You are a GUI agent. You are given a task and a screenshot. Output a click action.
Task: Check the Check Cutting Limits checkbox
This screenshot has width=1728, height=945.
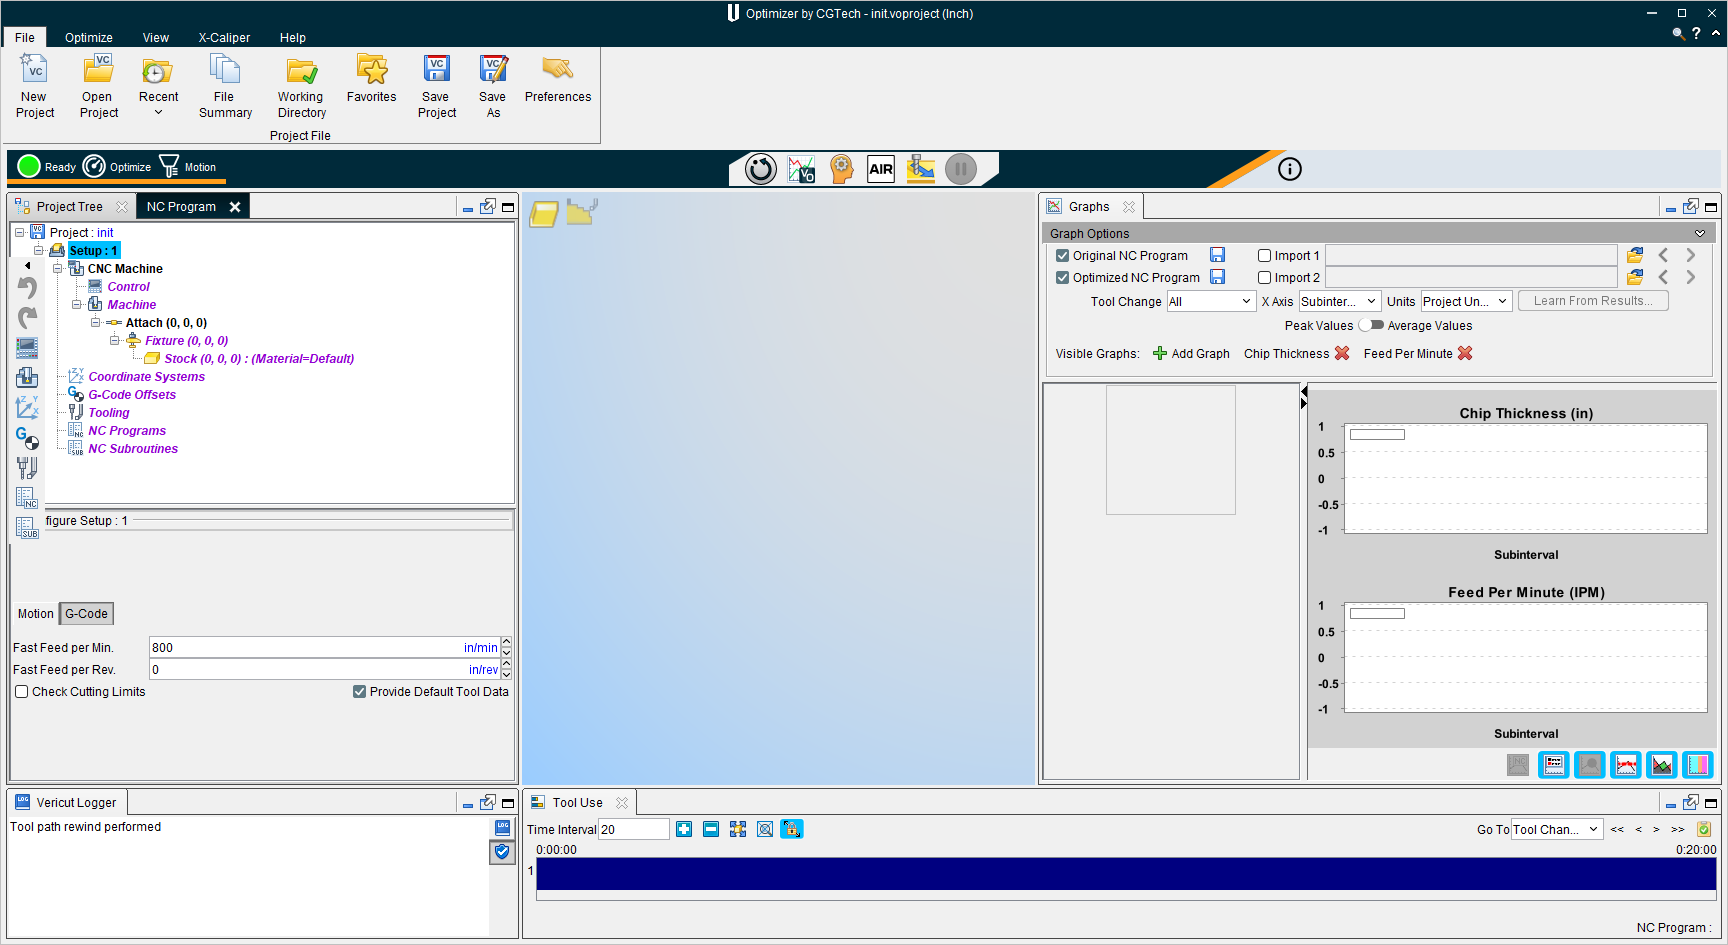[21, 692]
